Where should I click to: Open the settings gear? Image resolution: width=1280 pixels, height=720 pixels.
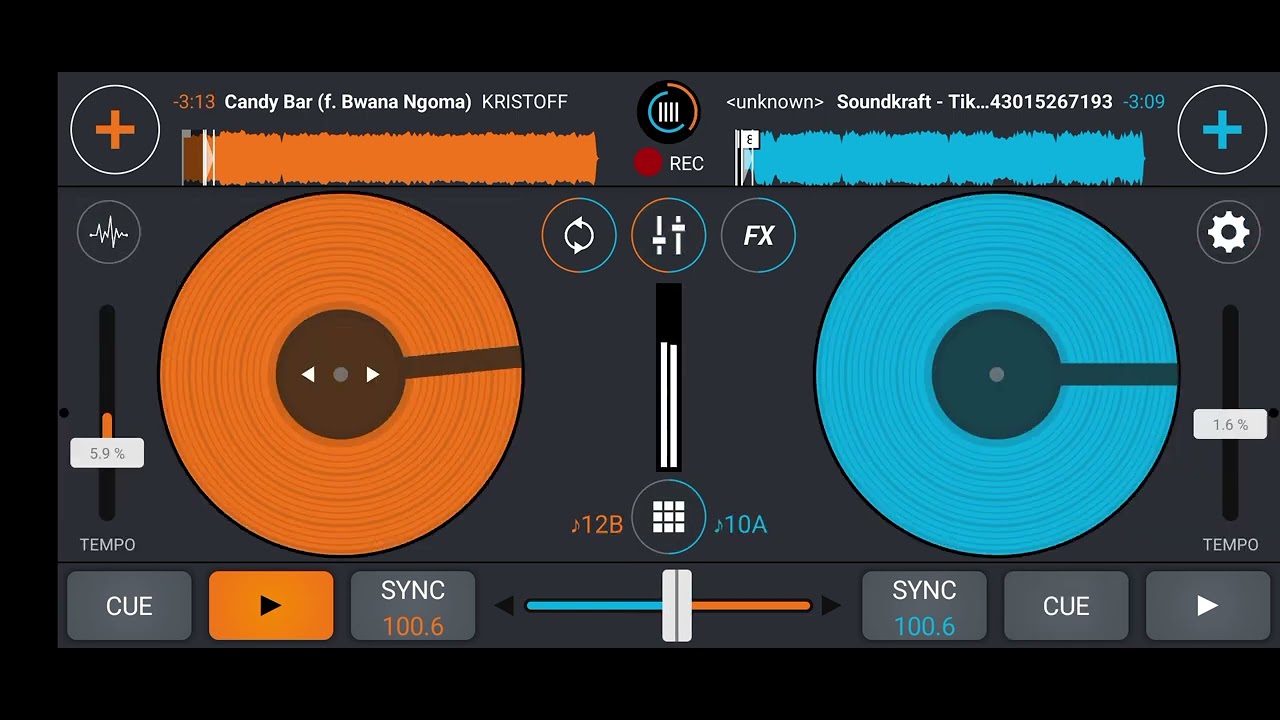tap(1228, 233)
